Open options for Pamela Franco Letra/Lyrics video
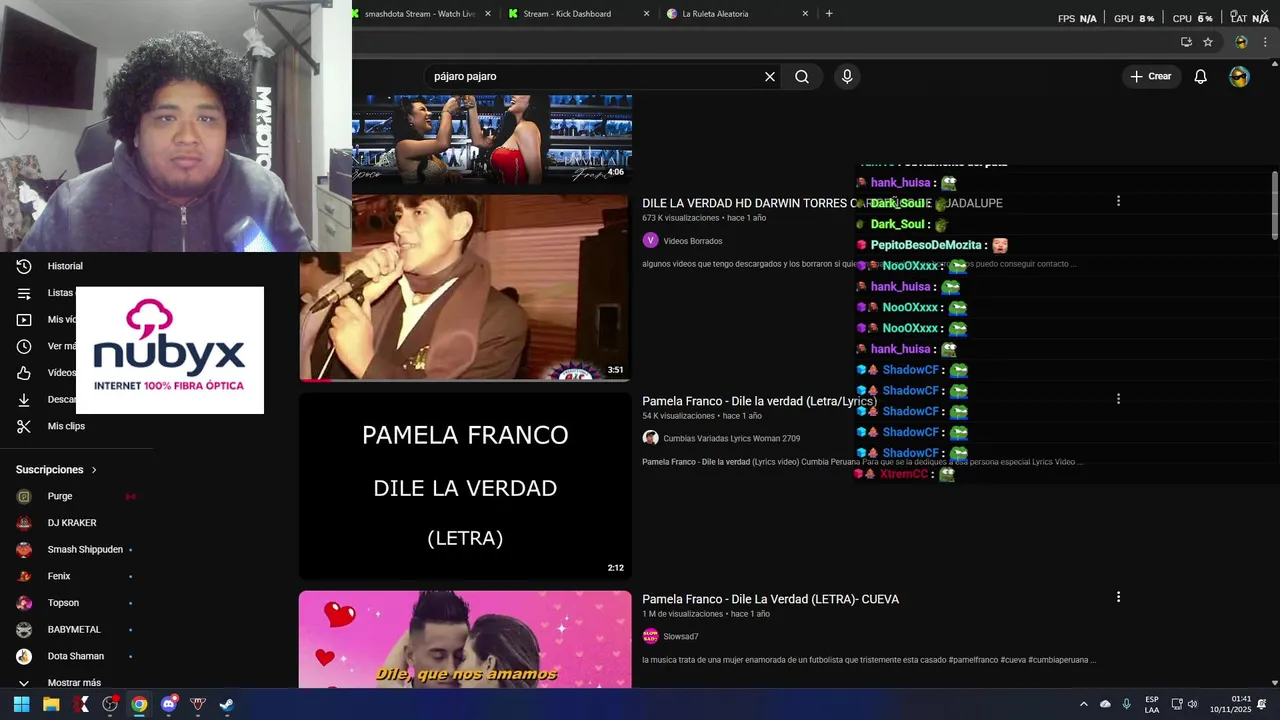Viewport: 1280px width, 720px height. [1118, 399]
